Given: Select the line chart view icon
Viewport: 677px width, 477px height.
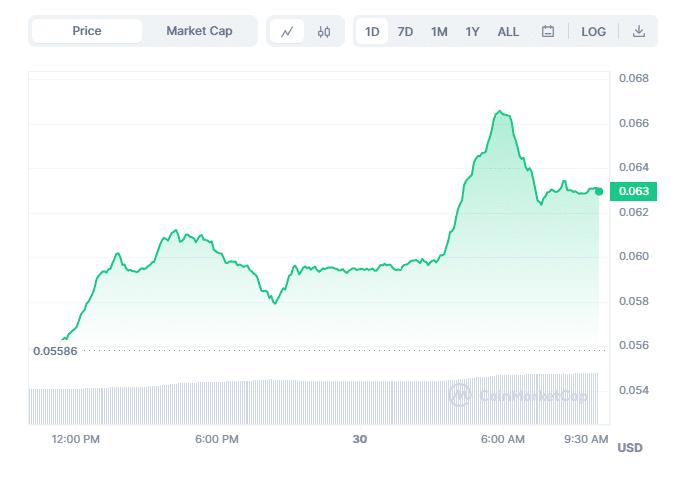Looking at the screenshot, I should click(287, 32).
